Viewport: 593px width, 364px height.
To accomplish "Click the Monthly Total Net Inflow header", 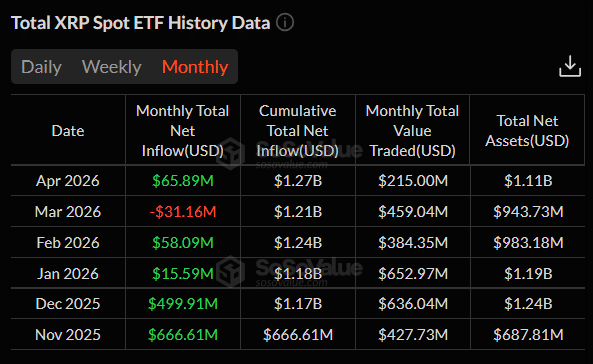I will (183, 131).
